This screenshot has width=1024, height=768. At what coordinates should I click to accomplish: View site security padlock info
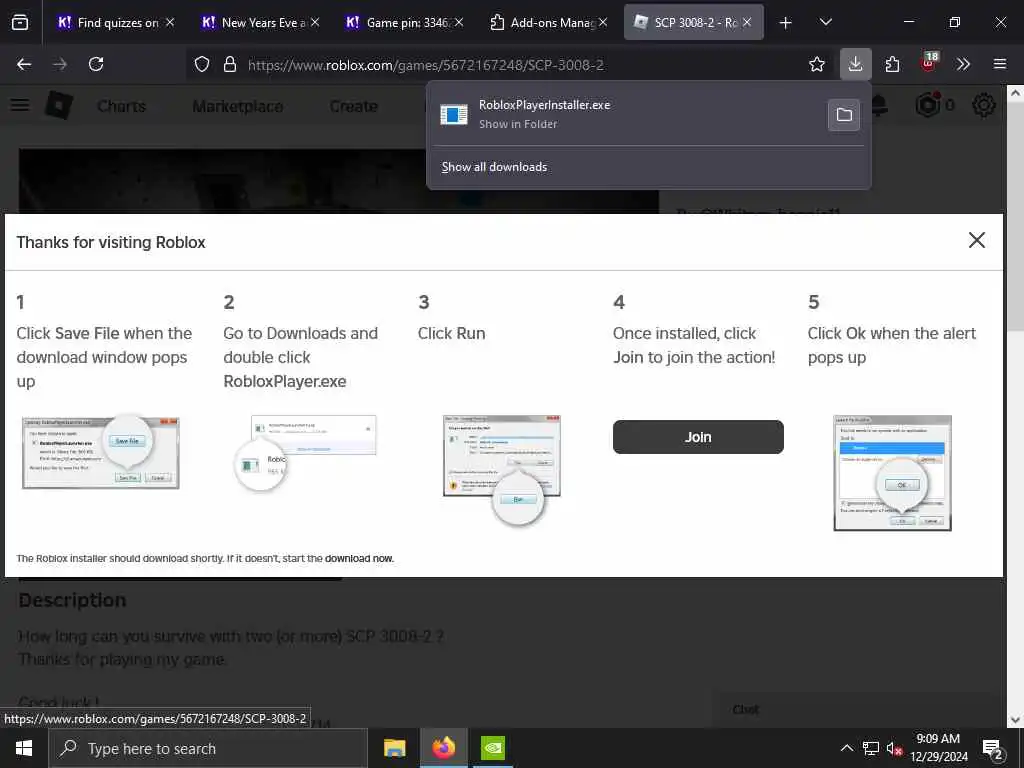pos(229,64)
